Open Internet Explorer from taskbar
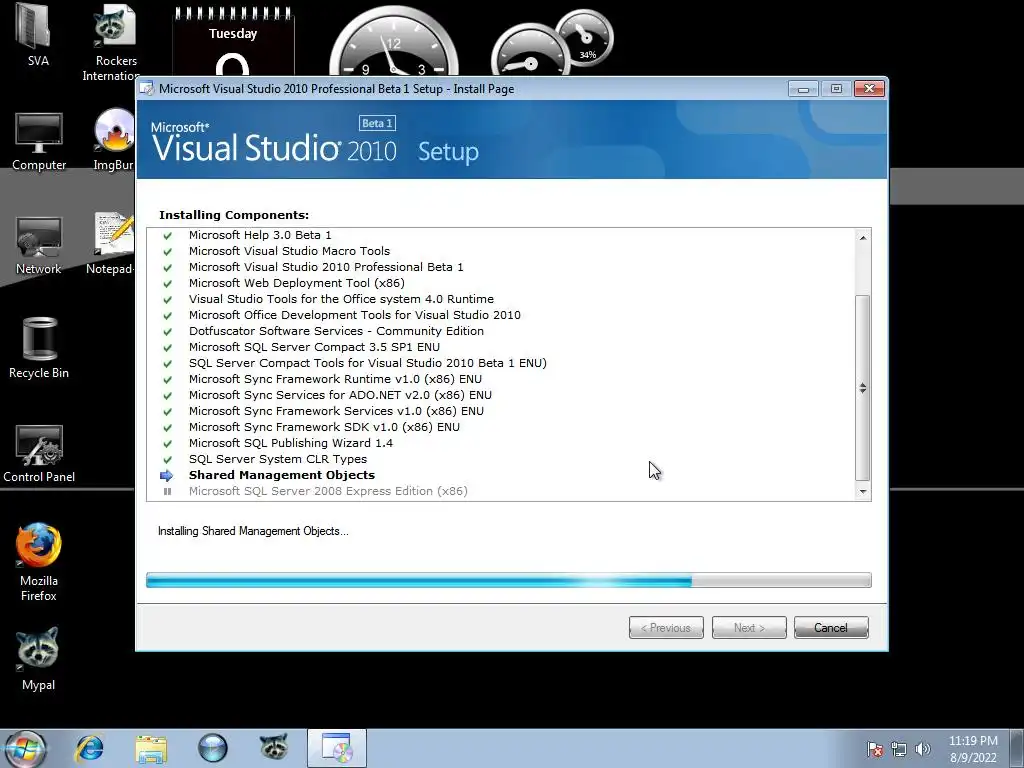 [89, 748]
